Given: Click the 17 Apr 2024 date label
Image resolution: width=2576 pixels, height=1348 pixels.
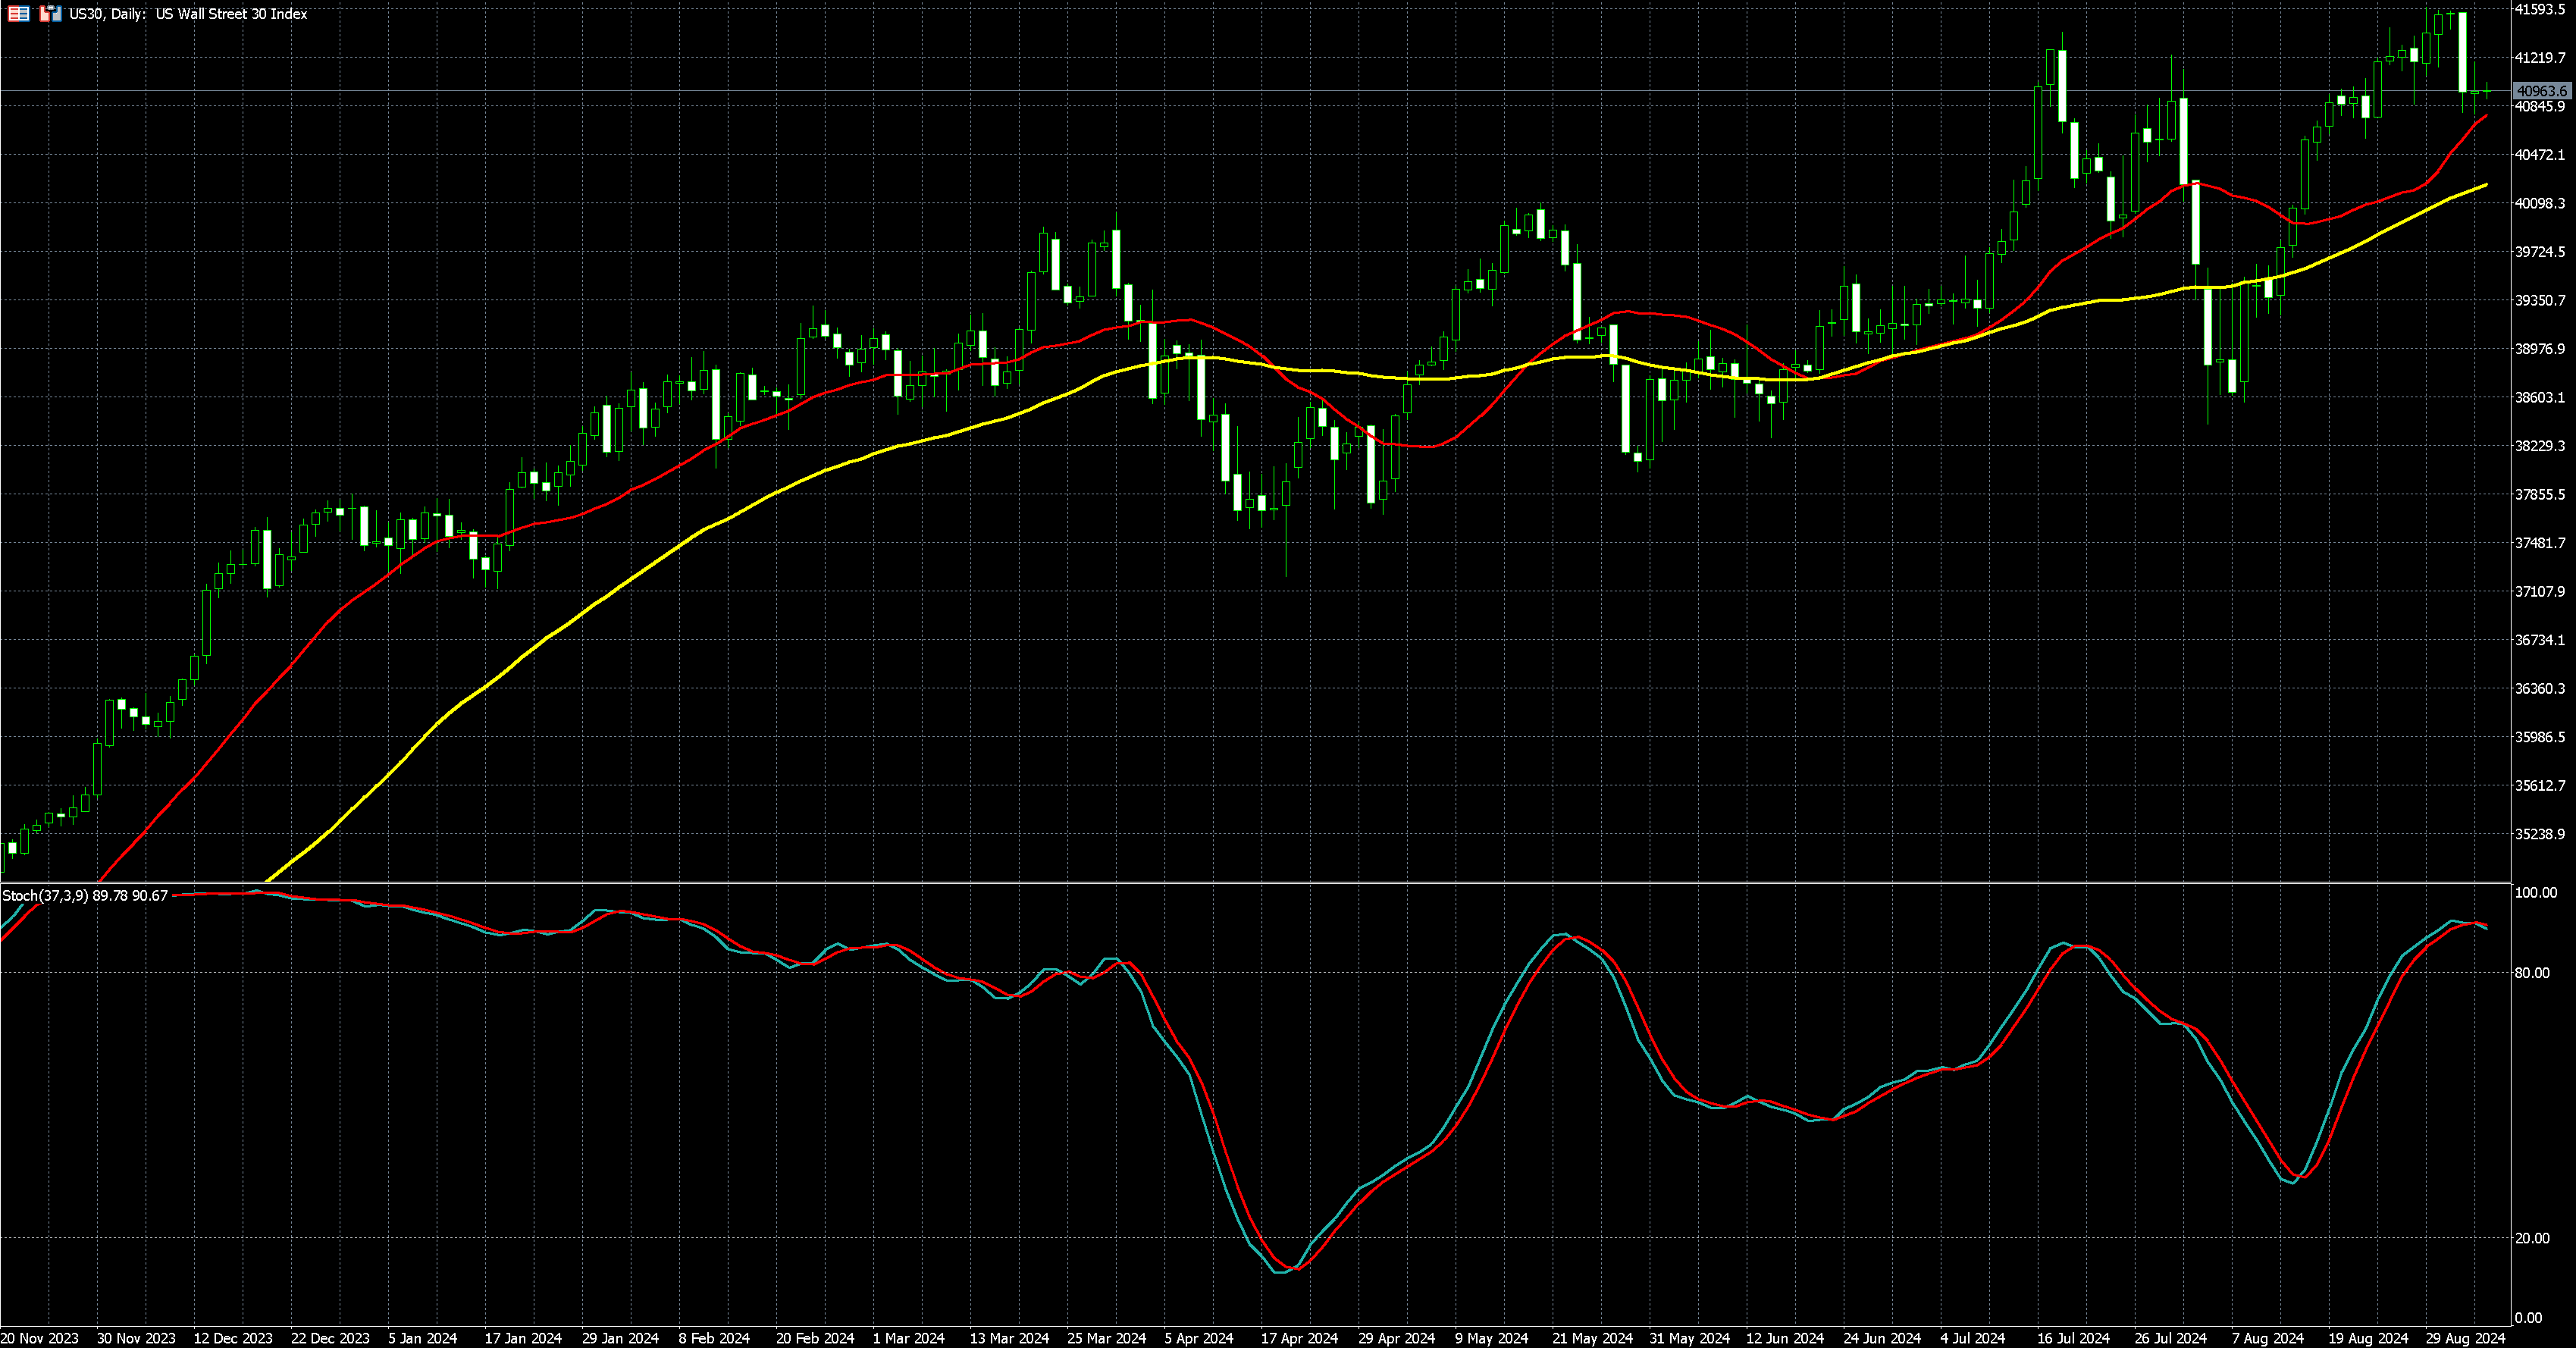Looking at the screenshot, I should pos(1299,1338).
